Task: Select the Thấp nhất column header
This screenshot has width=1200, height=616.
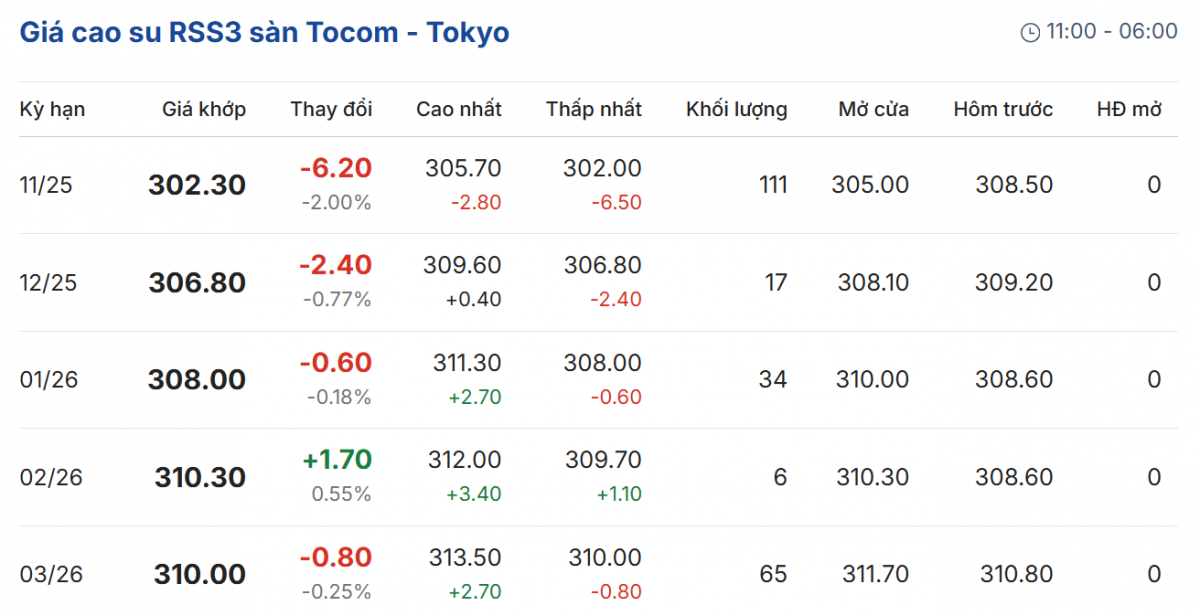Action: click(594, 109)
